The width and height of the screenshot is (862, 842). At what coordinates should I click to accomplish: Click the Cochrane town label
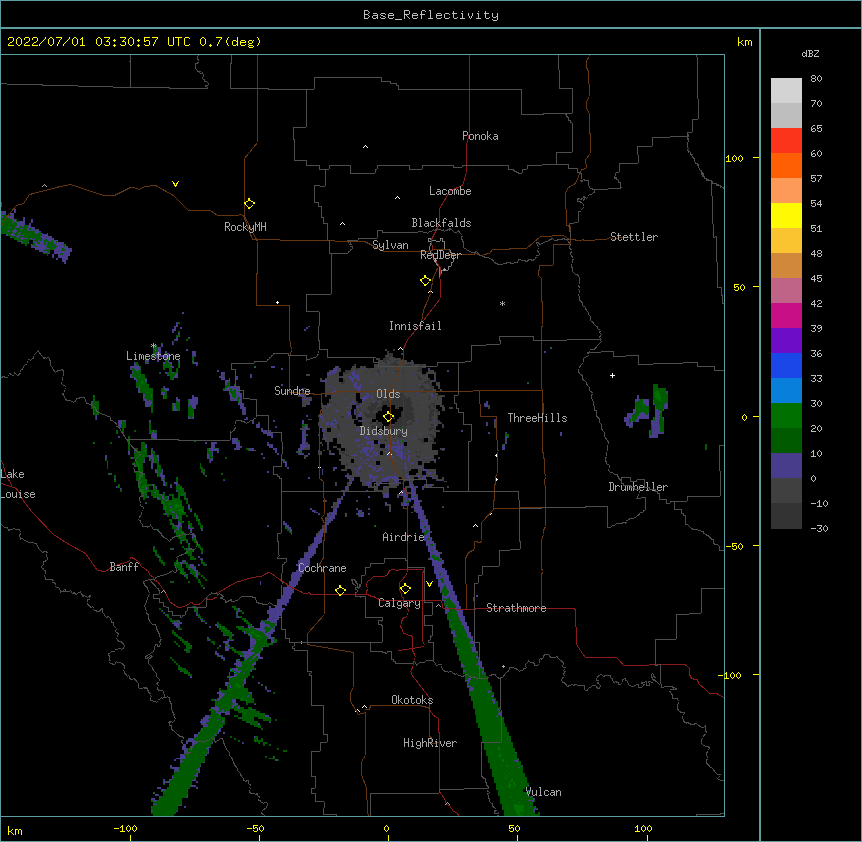pyautogui.click(x=322, y=568)
